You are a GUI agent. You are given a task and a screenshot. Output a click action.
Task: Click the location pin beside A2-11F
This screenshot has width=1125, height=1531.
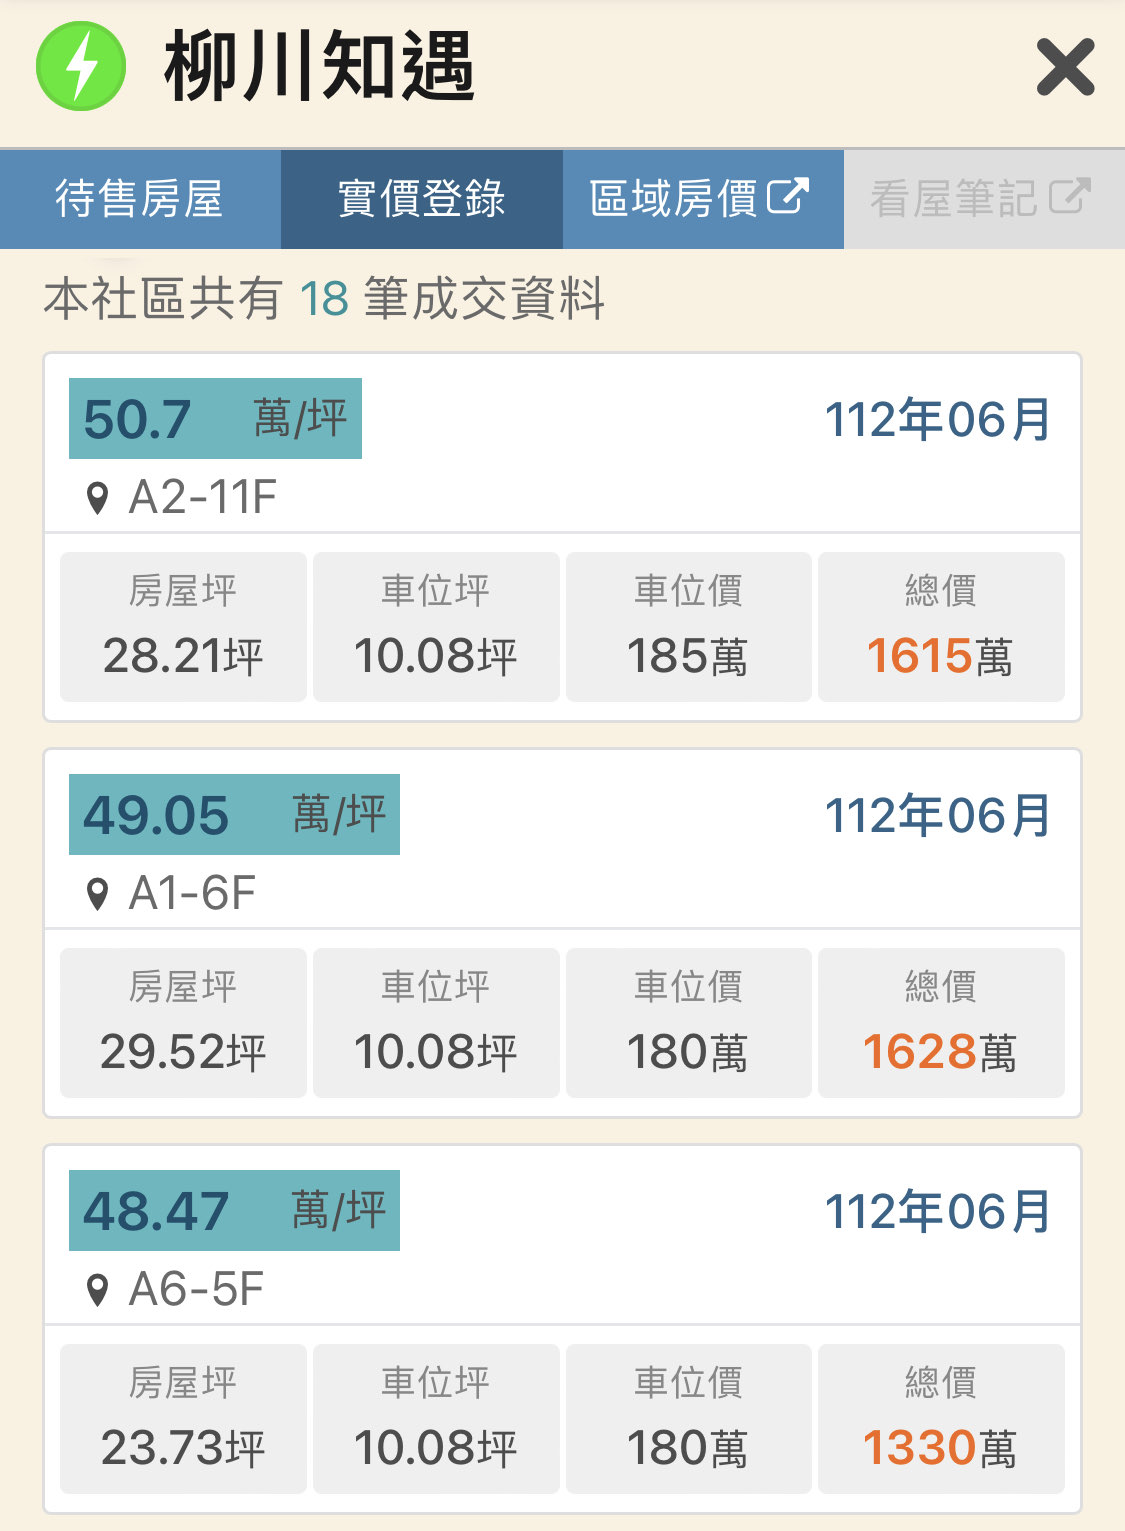pos(97,498)
